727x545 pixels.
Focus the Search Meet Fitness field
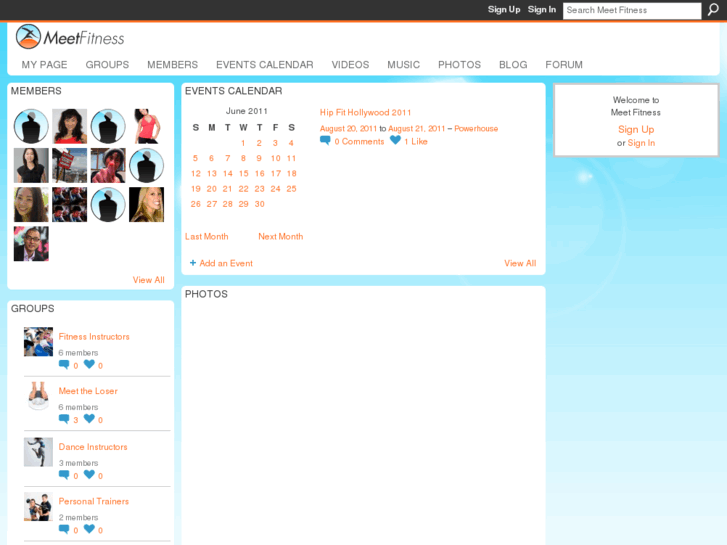tap(632, 10)
